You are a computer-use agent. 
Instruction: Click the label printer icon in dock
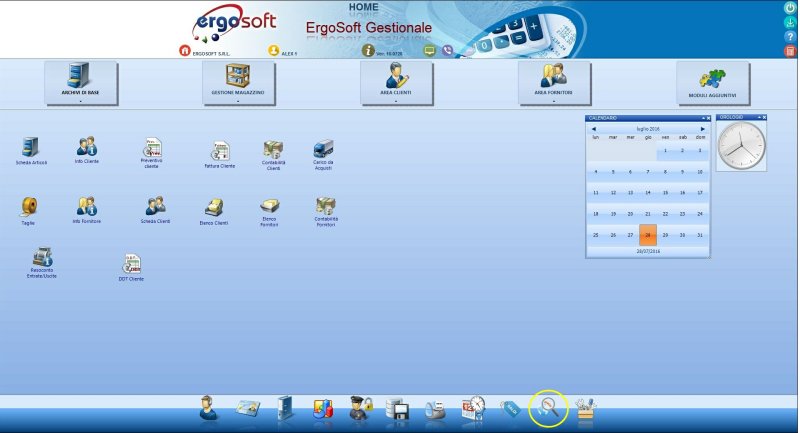[x=435, y=410]
